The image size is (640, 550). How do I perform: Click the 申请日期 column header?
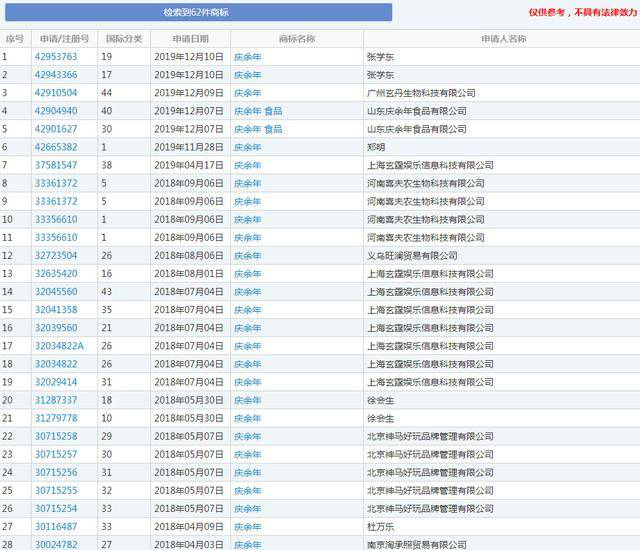click(x=189, y=39)
